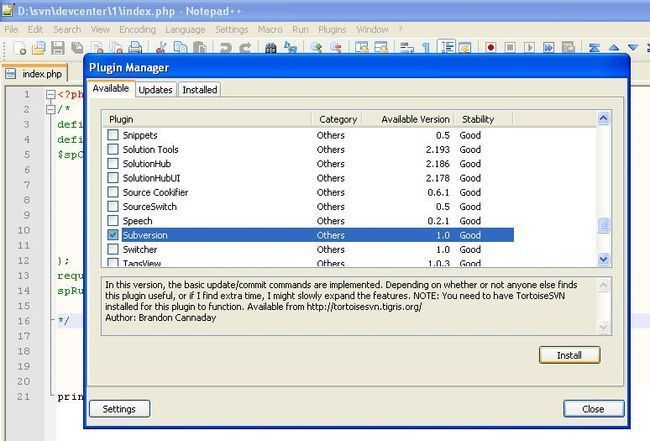Click the Close All documents icon
The width and height of the screenshot is (650, 441).
coord(116,48)
